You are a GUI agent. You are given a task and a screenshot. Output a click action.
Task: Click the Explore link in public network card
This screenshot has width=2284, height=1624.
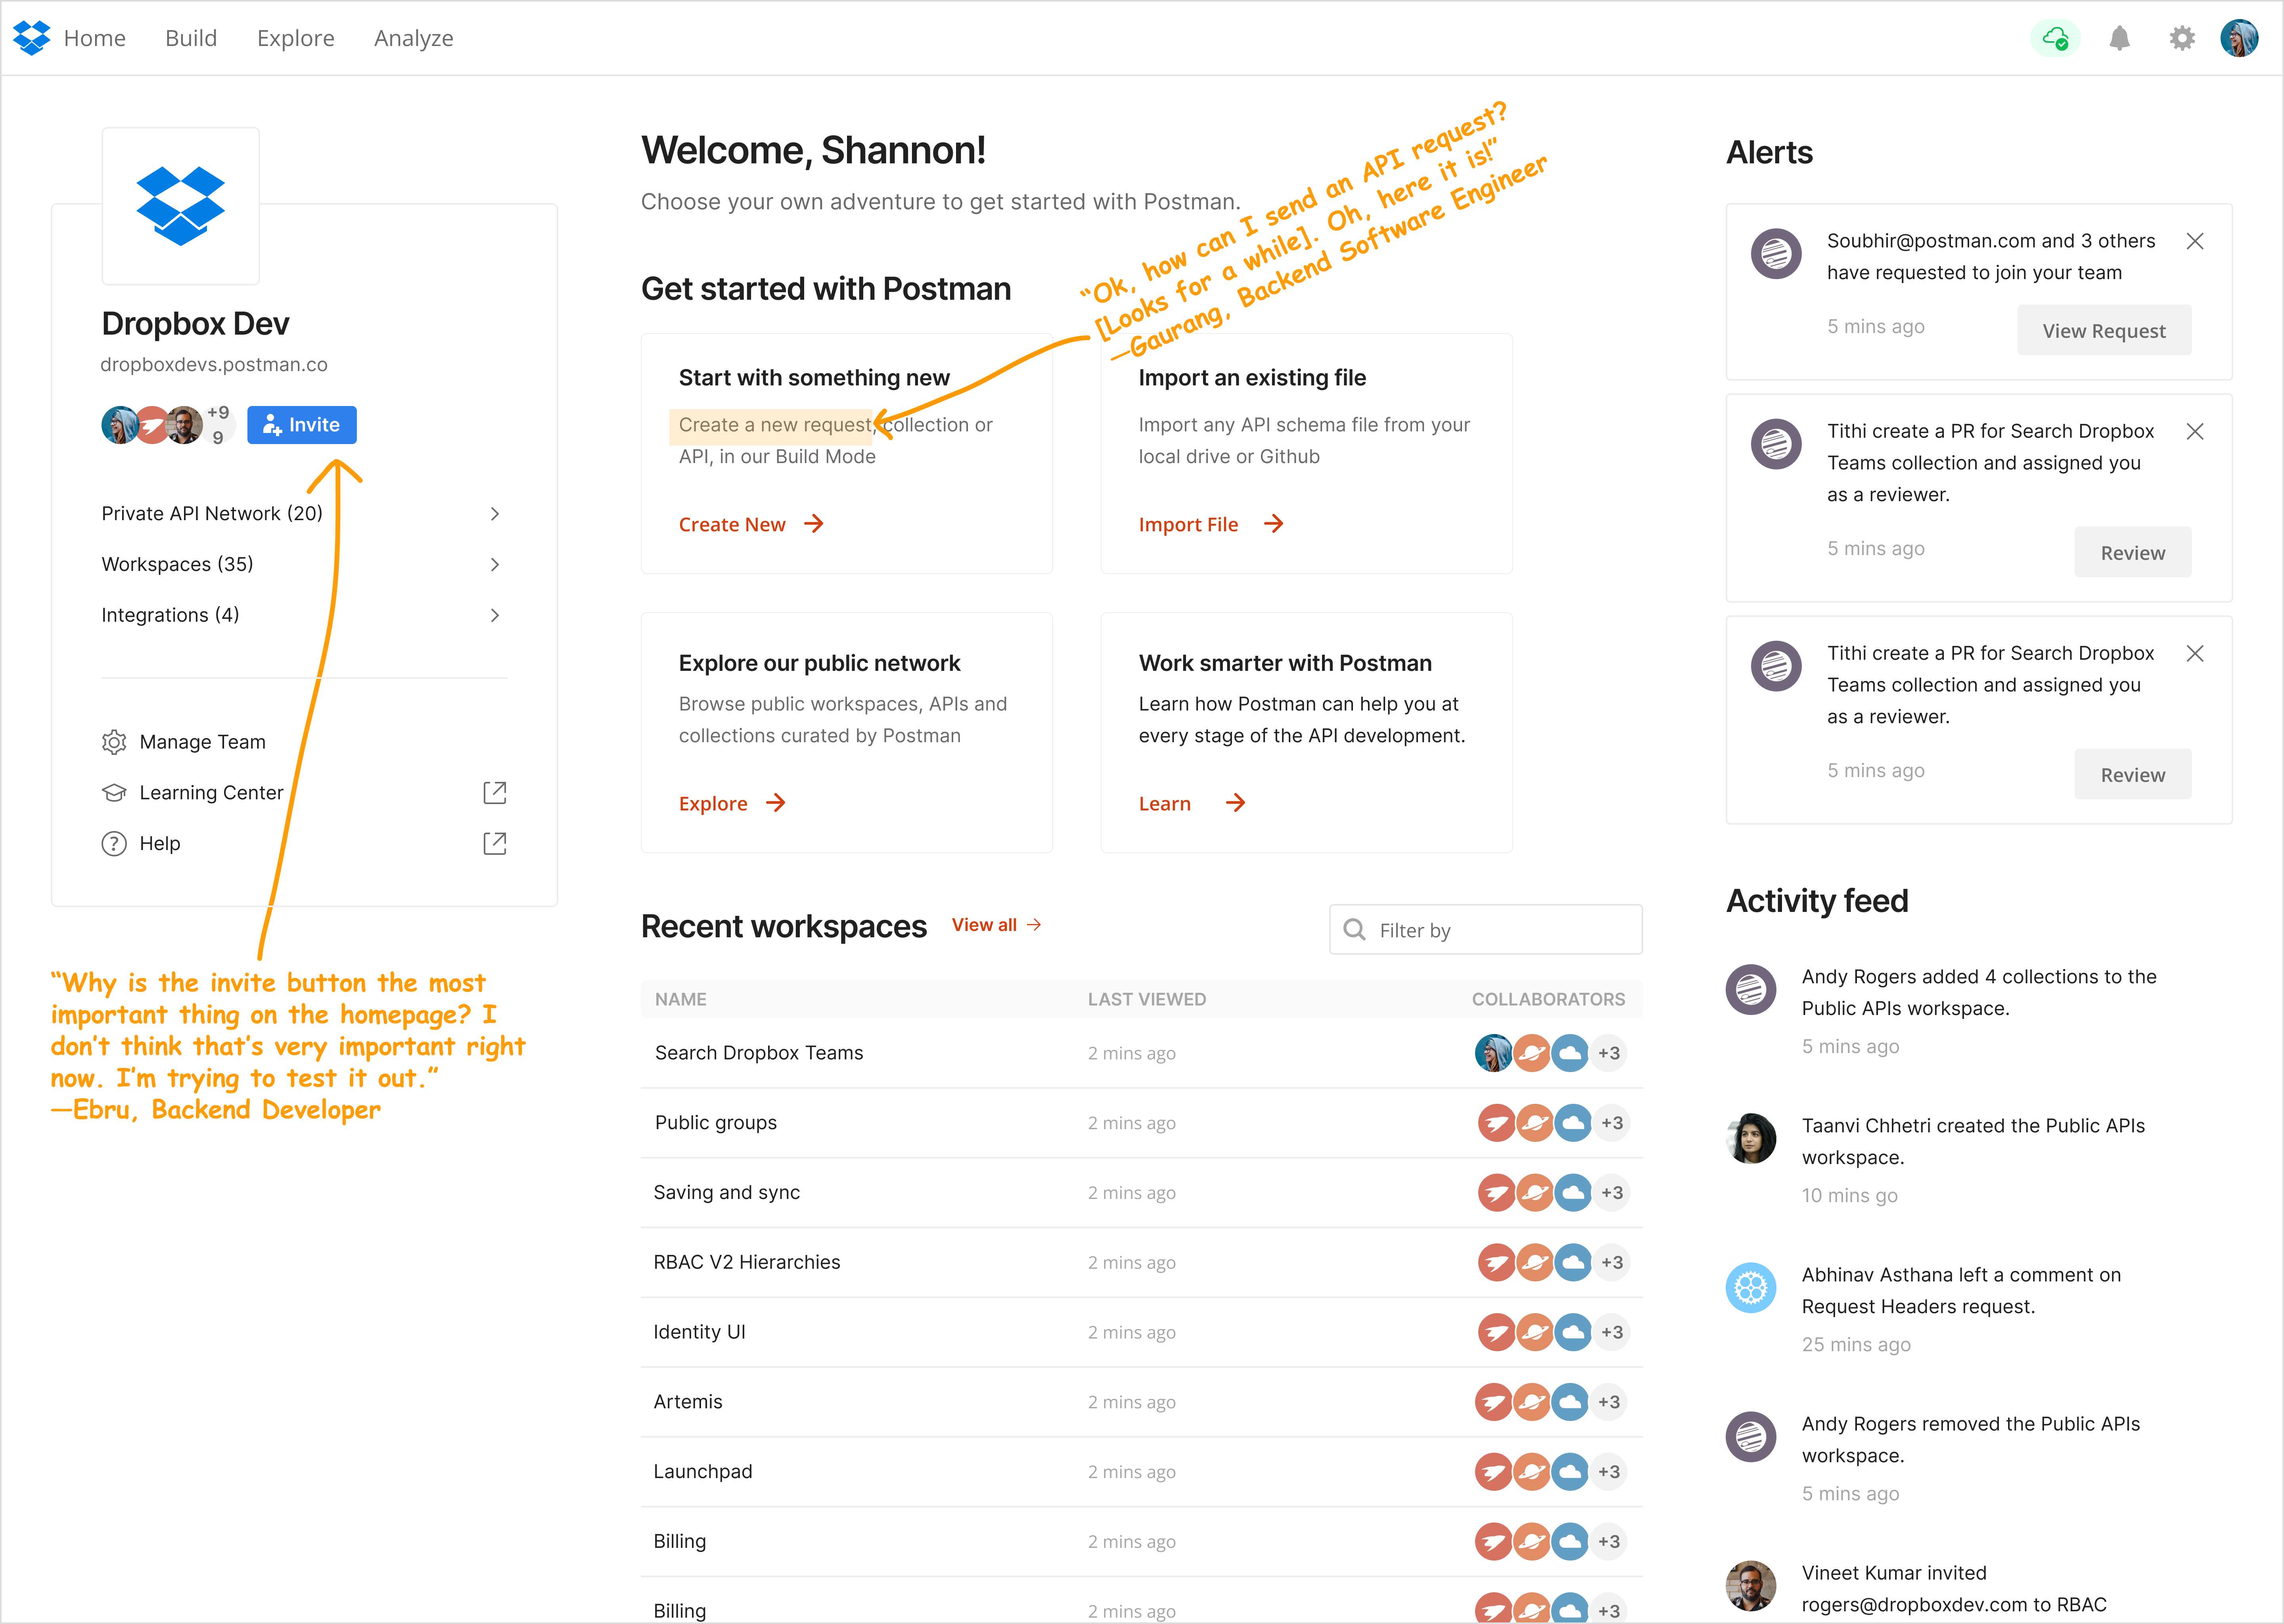[x=713, y=804]
